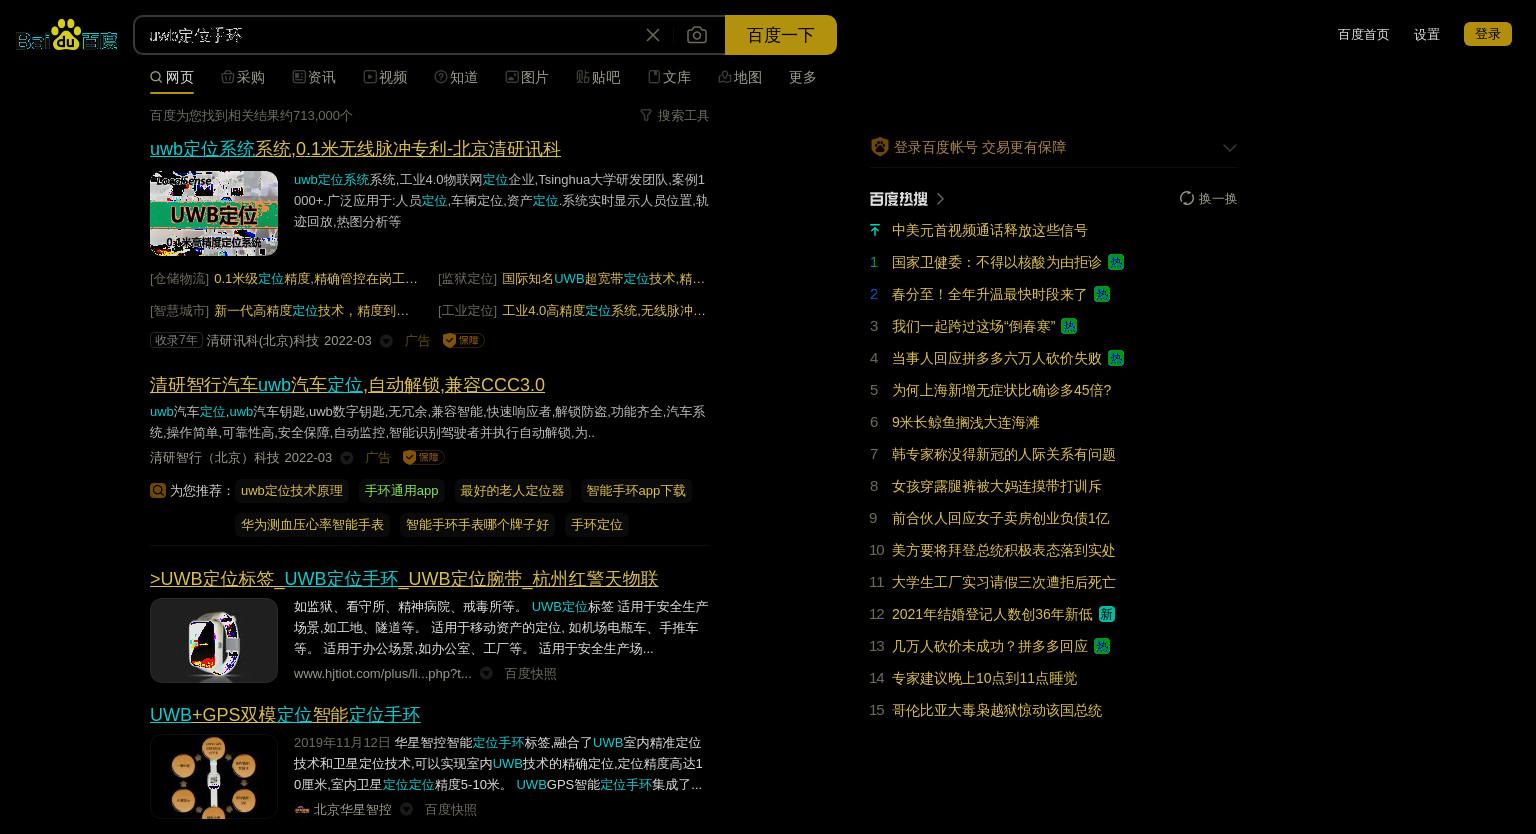The width and height of the screenshot is (1536, 834).
Task: Open hot item 为何上海新增无症状比确诊多45倍?
Action: point(1002,390)
